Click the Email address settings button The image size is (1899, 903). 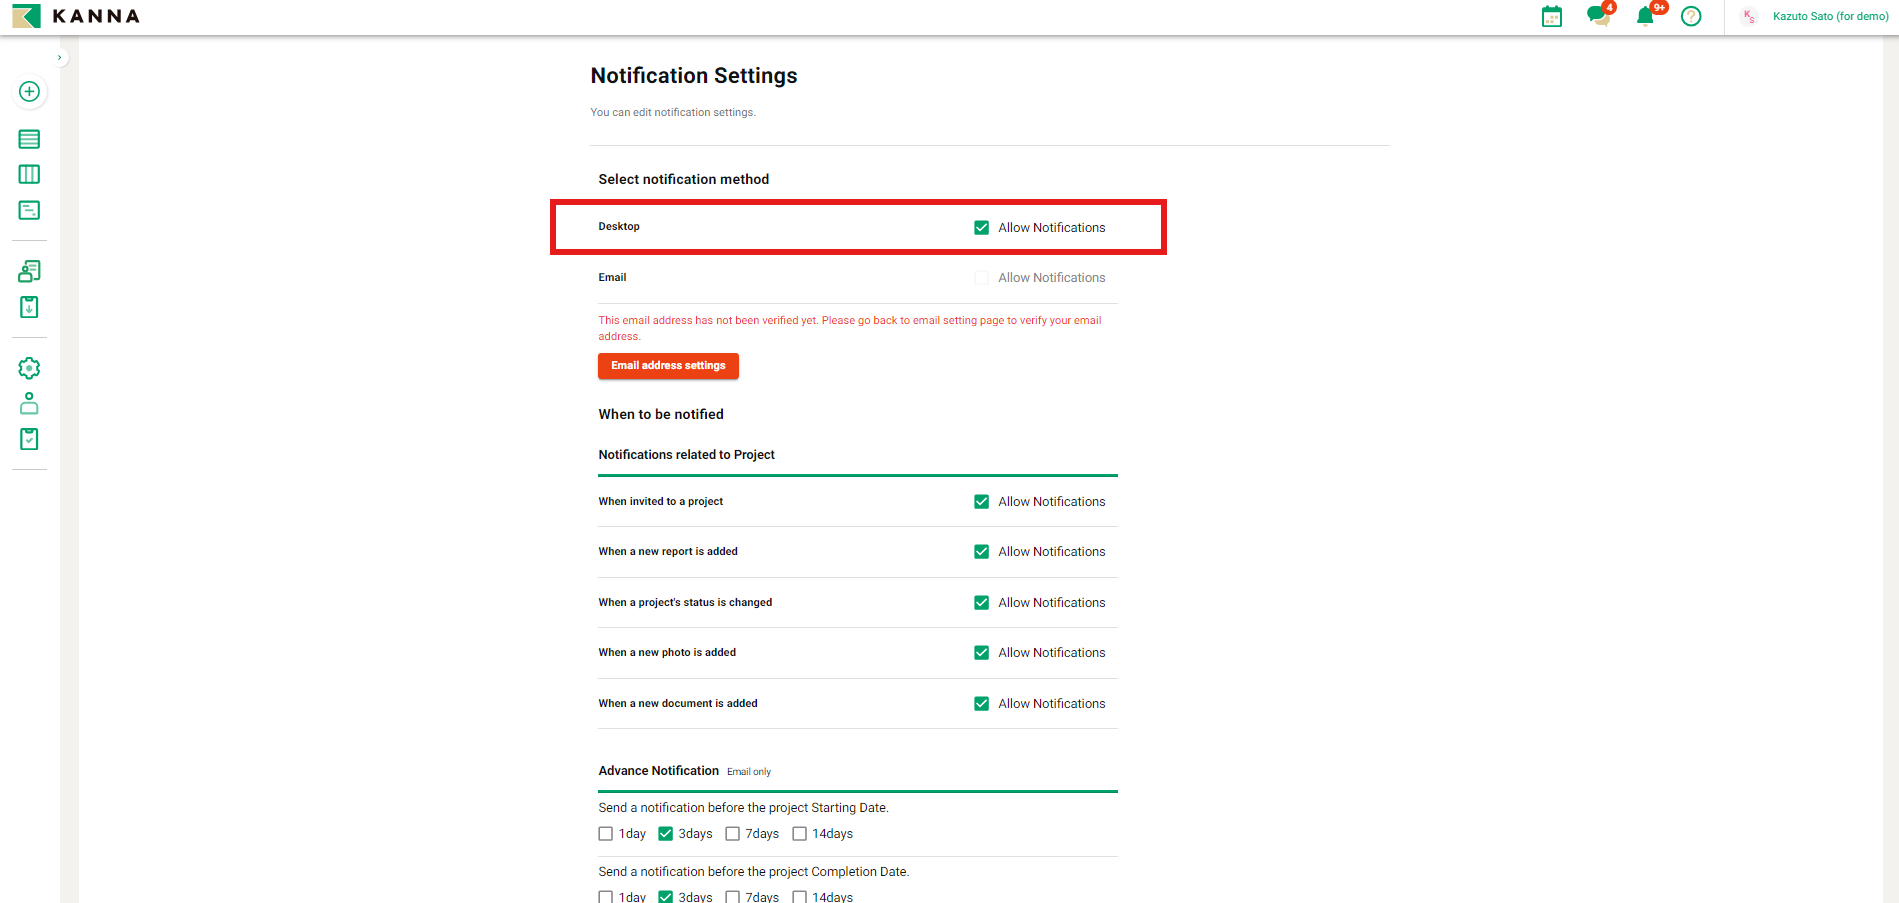(x=668, y=366)
